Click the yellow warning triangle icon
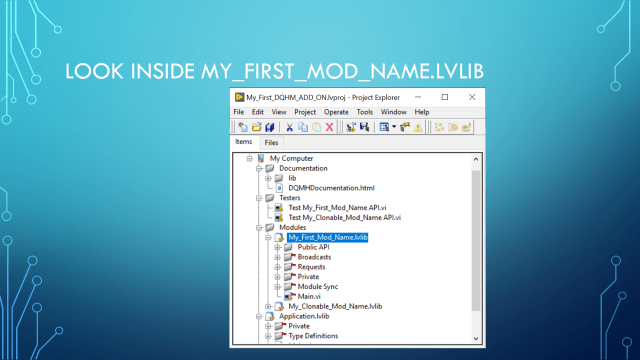 click(418, 127)
